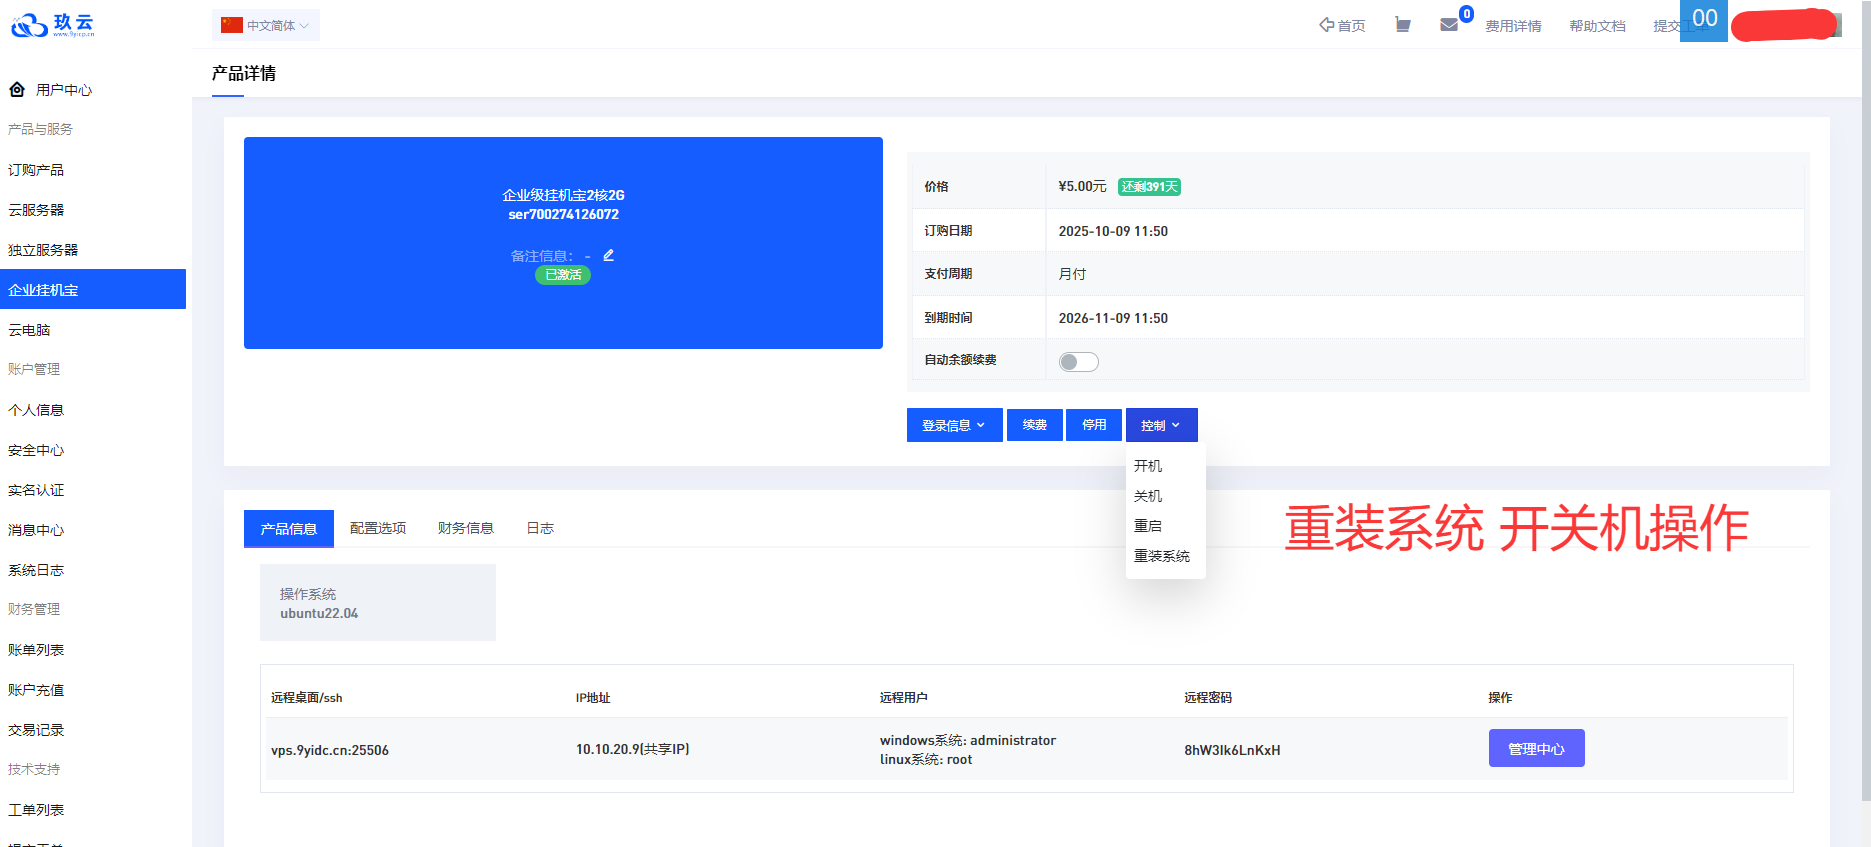This screenshot has width=1871, height=847.
Task: Click the 首页 home arrow icon
Action: click(x=1326, y=25)
